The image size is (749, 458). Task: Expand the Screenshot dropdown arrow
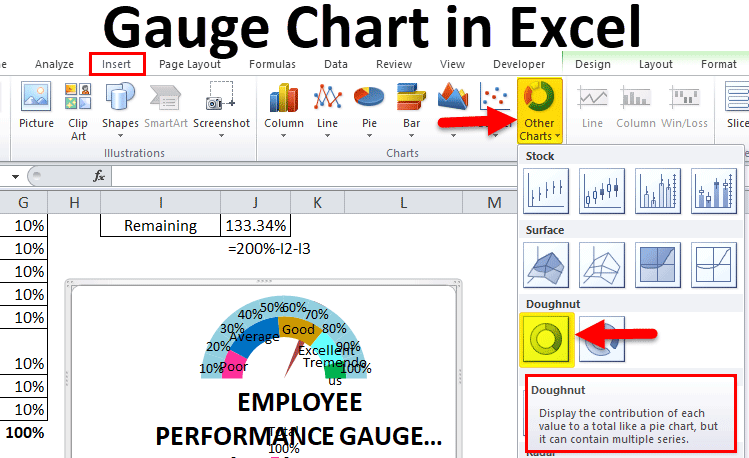click(221, 136)
